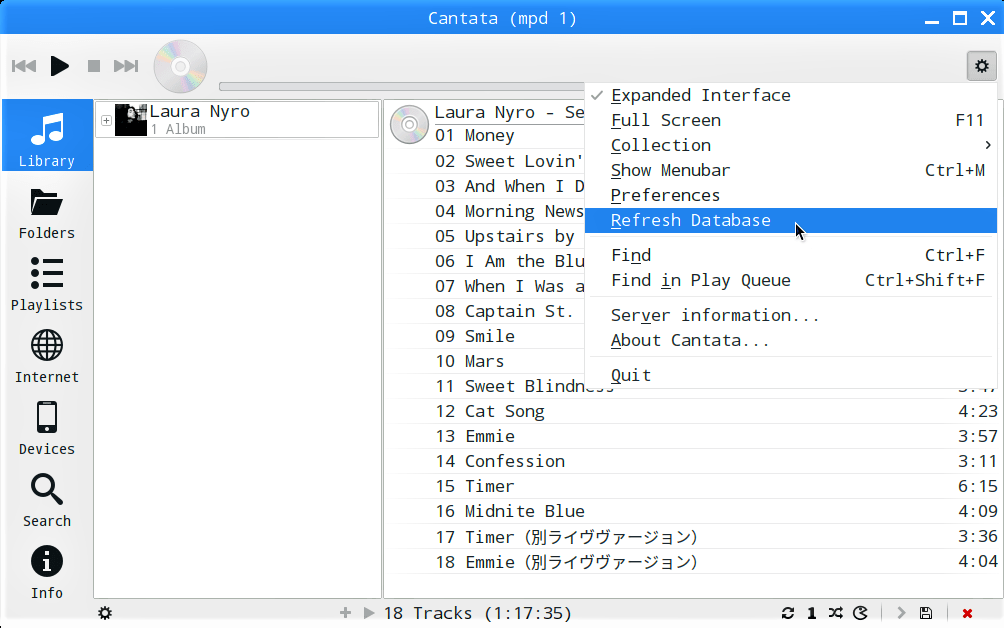Click the stop playback button
Screen dimensions: 1004x628
(x=93, y=66)
